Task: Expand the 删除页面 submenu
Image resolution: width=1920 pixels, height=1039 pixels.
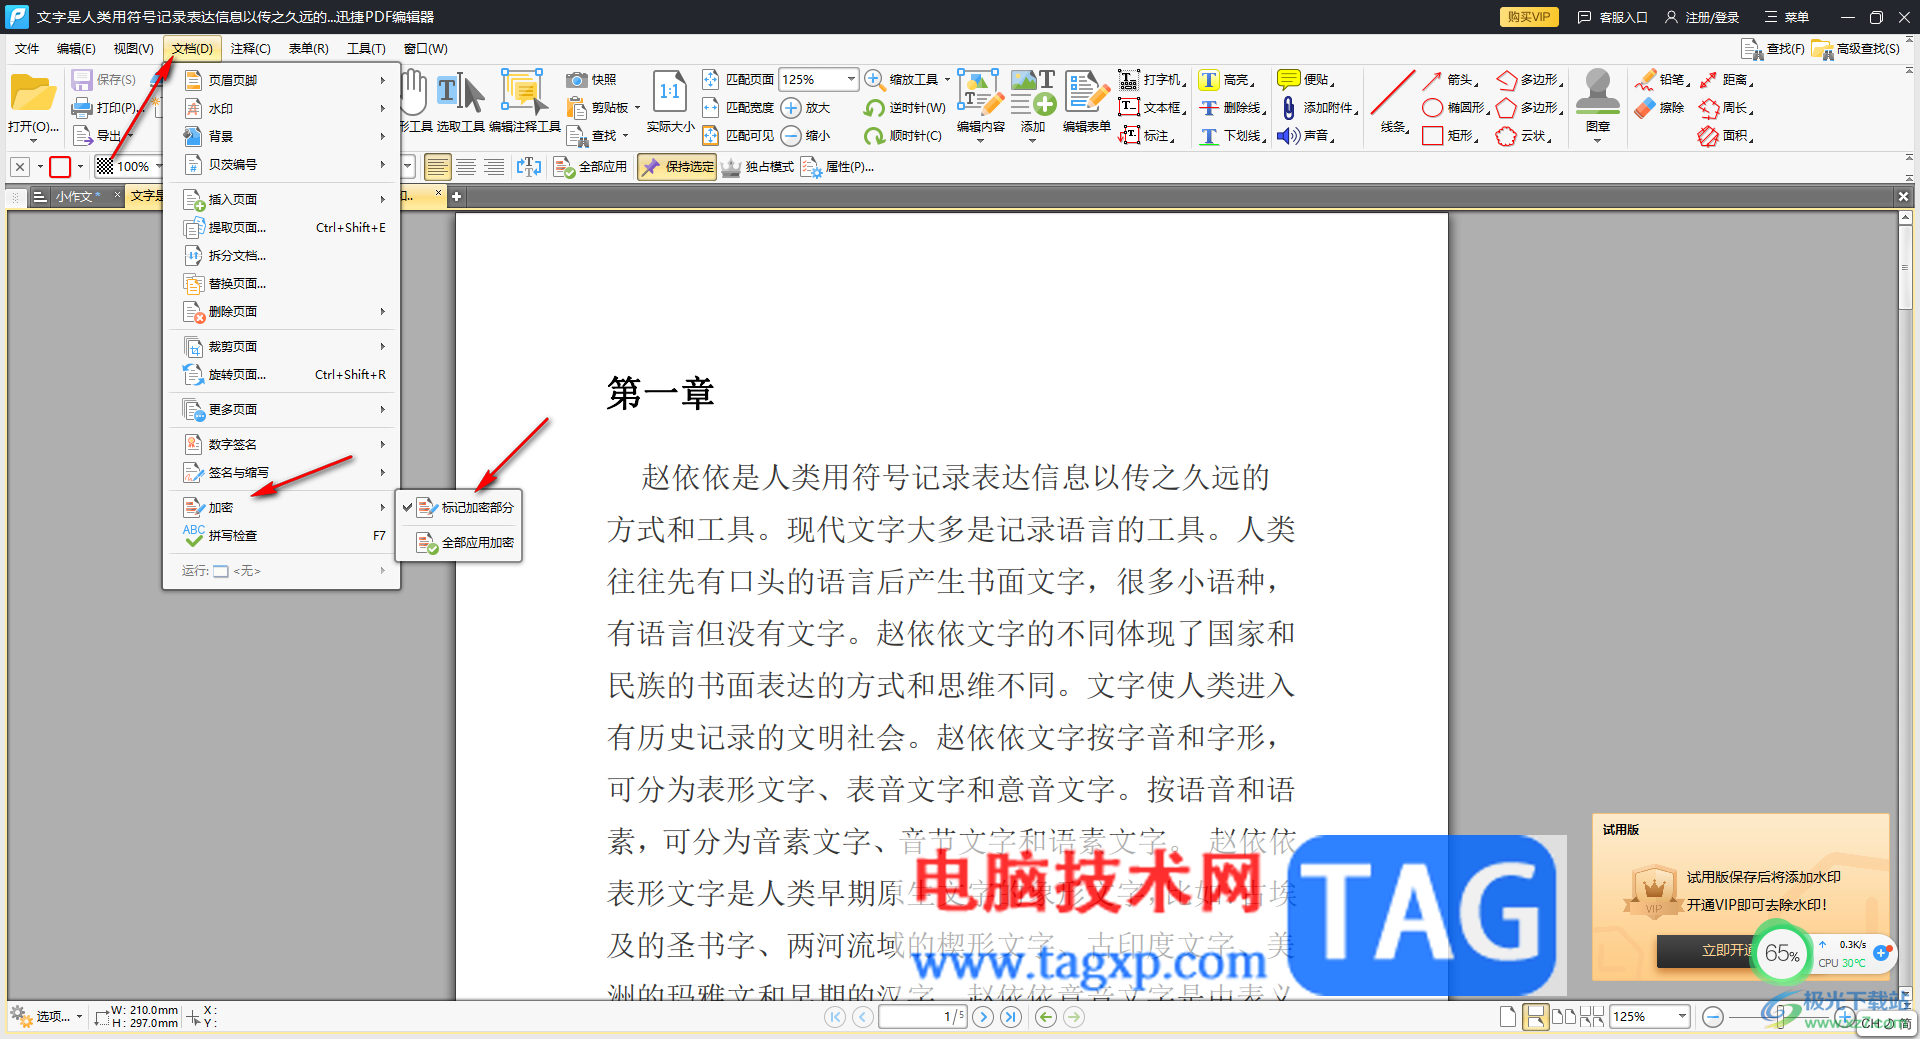Action: 282,311
